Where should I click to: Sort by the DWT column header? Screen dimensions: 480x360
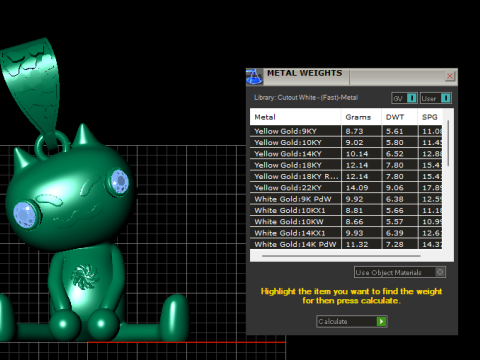click(399, 117)
